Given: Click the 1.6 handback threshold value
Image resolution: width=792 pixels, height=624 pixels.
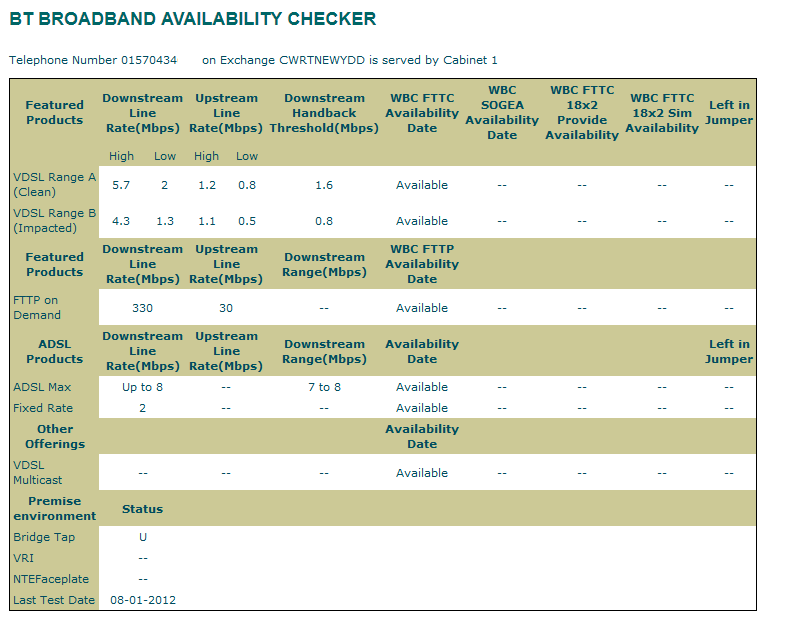Looking at the screenshot, I should pos(324,185).
